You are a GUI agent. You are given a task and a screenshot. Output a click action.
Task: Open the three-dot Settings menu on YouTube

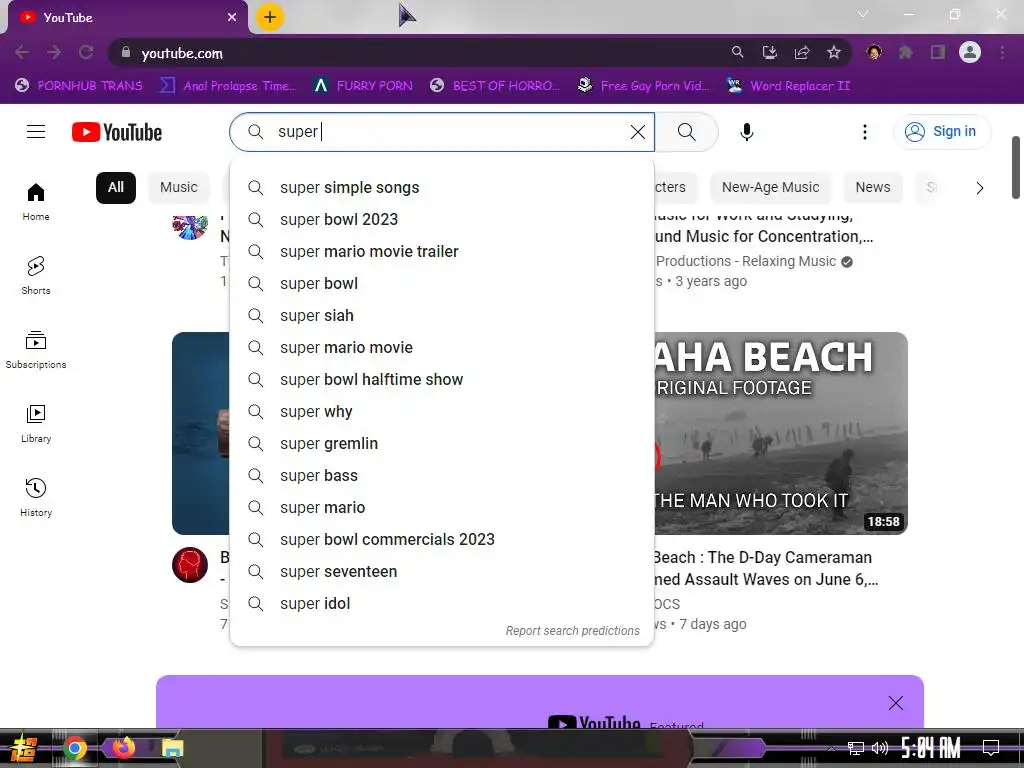(x=865, y=132)
